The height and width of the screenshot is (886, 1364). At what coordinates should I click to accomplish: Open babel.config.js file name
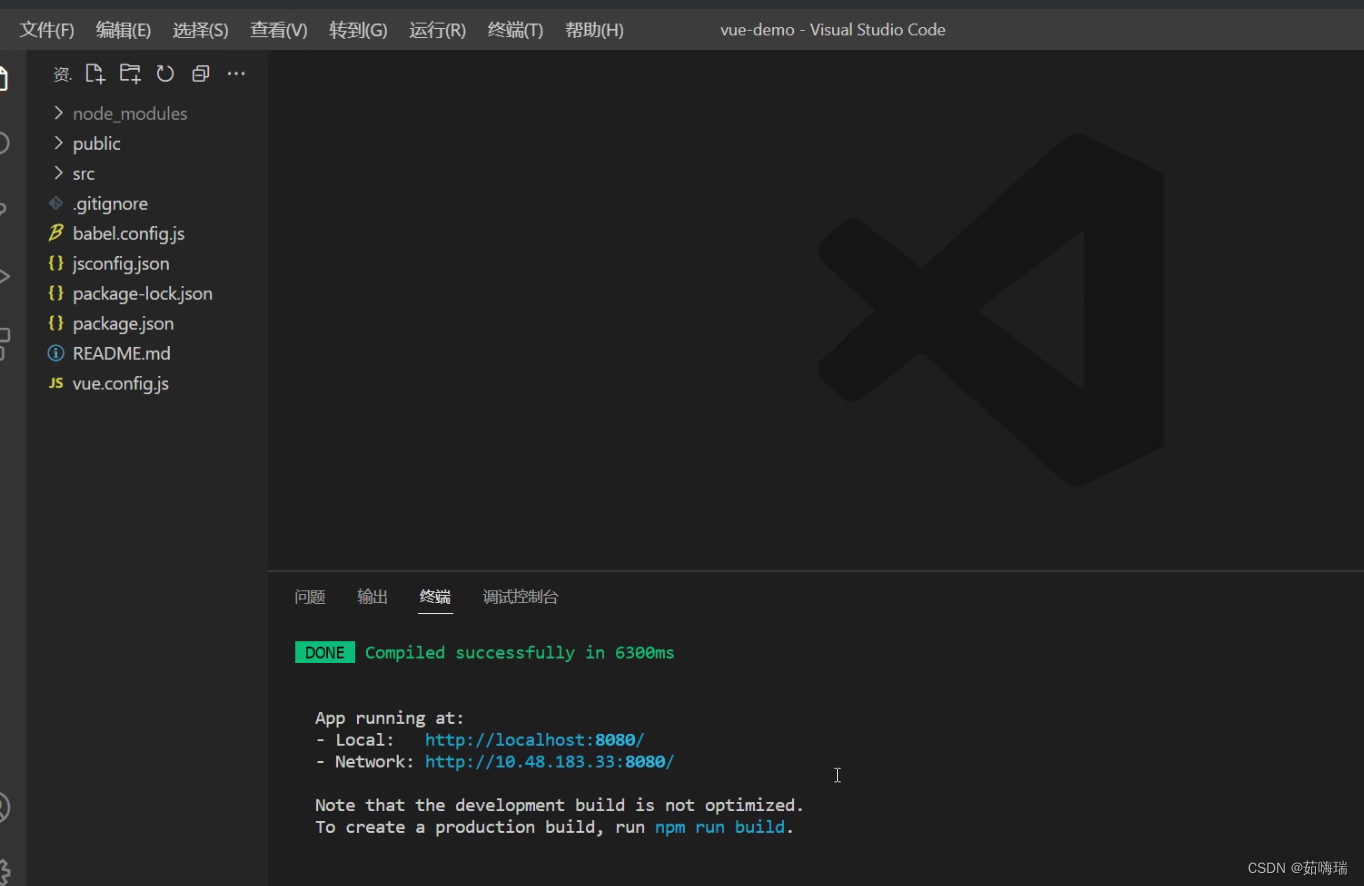[x=128, y=233]
